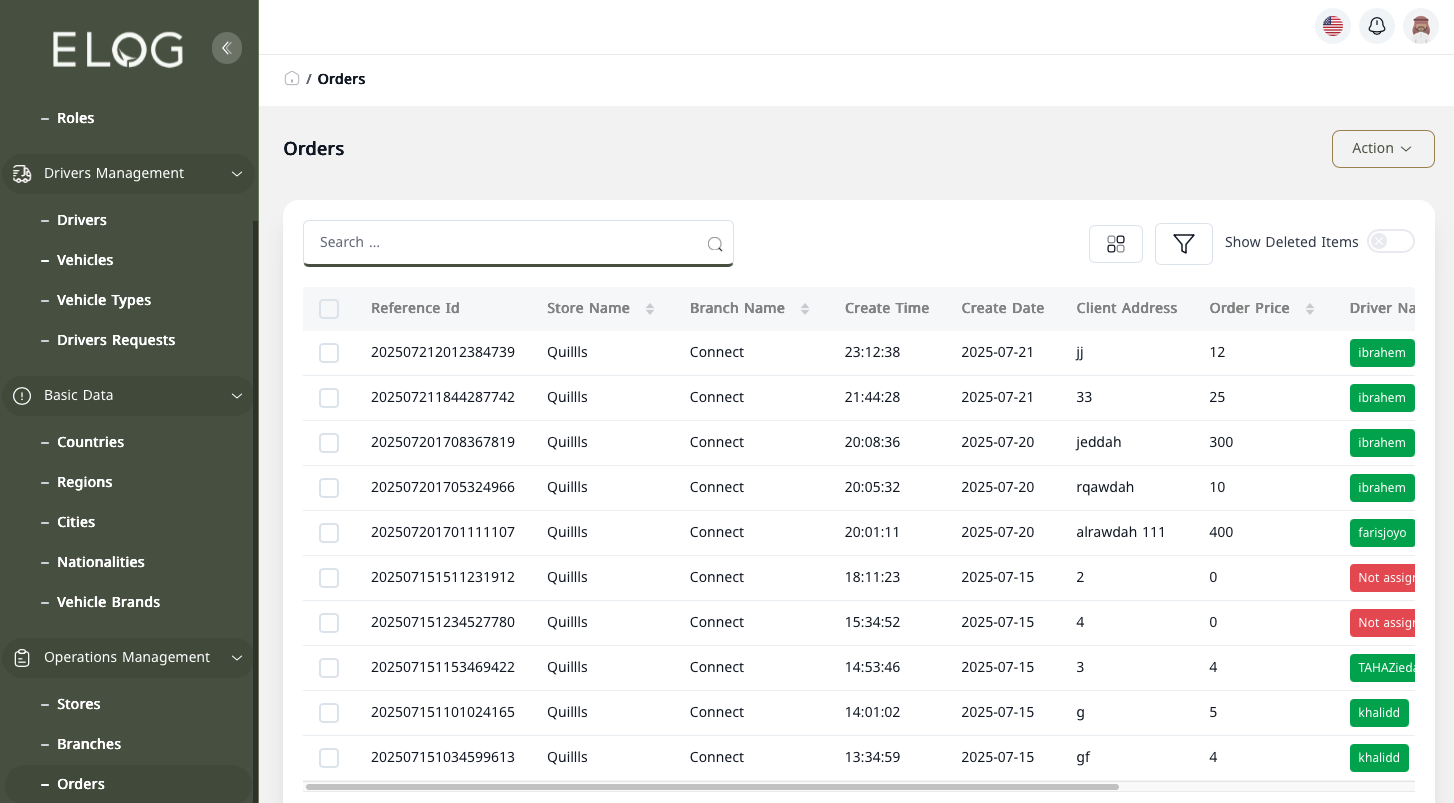The width and height of the screenshot is (1454, 803).
Task: Select the header checkbox to choose all orders
Action: (329, 308)
